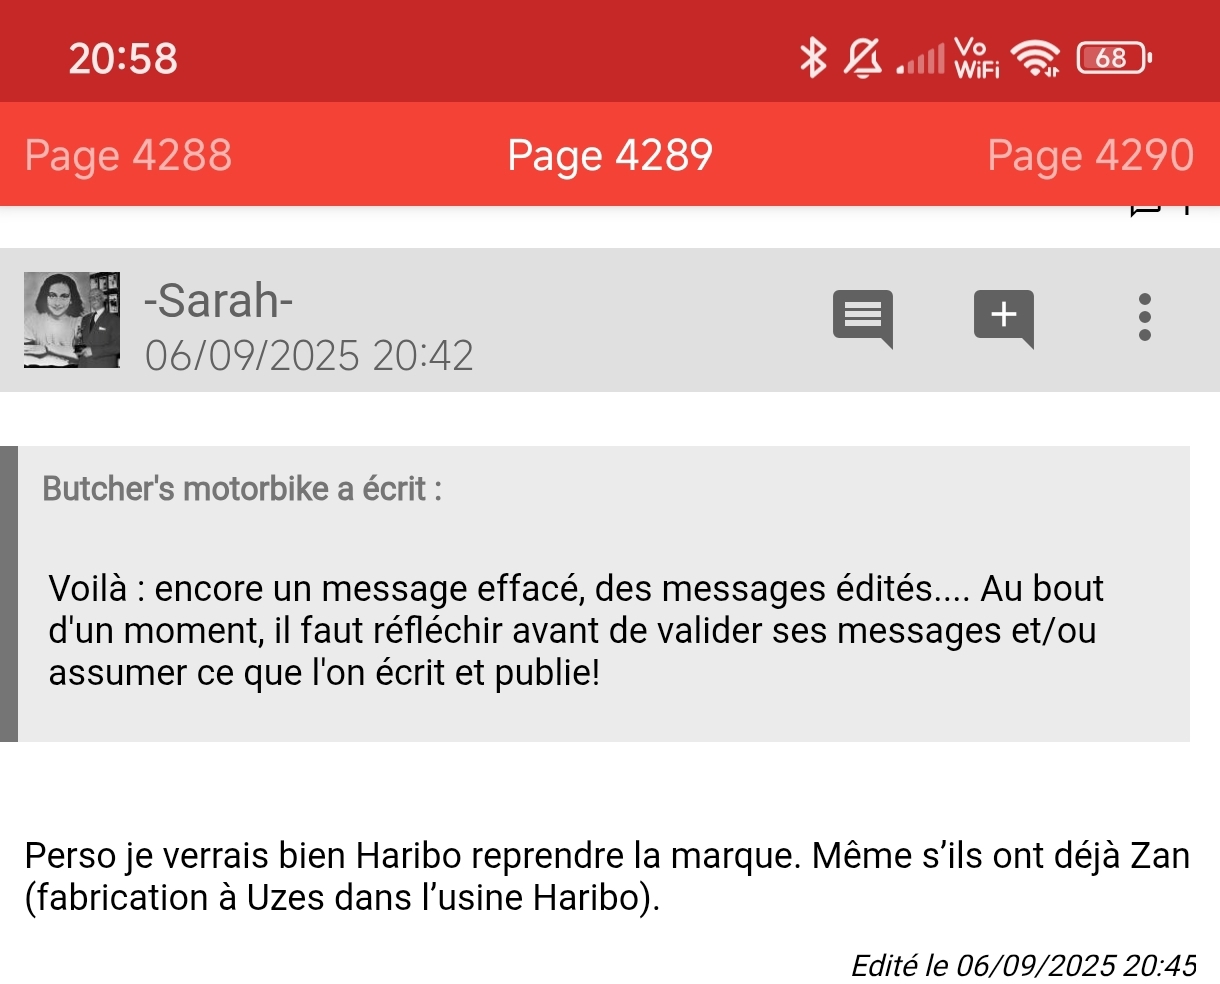The image size is (1220, 984).
Task: Tap the Wi-Fi signal icon
Action: [1035, 58]
